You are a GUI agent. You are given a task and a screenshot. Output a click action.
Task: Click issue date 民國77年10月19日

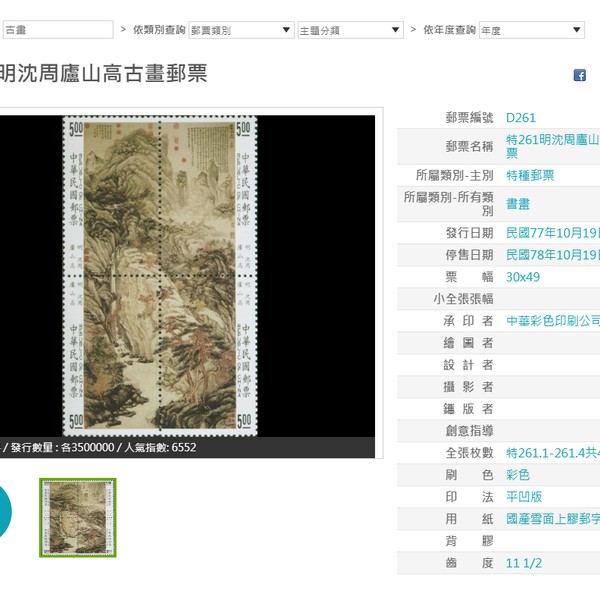pos(553,233)
